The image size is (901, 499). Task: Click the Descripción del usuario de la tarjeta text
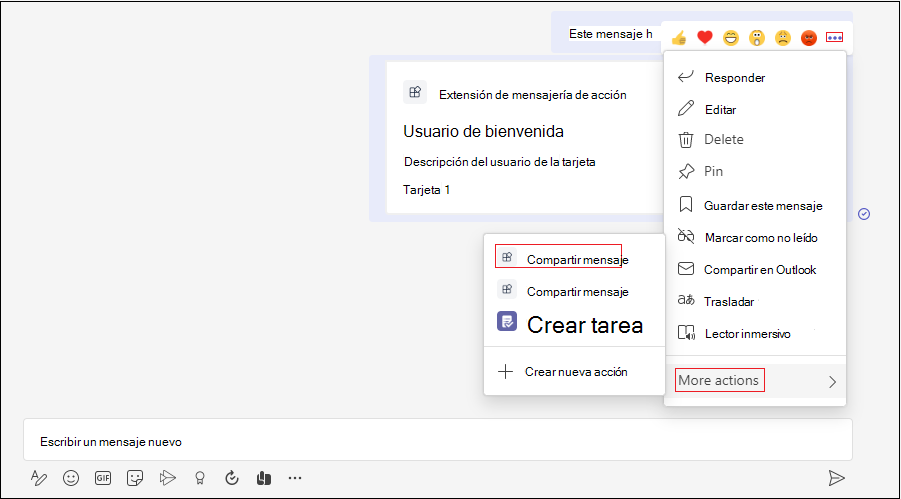tap(499, 162)
